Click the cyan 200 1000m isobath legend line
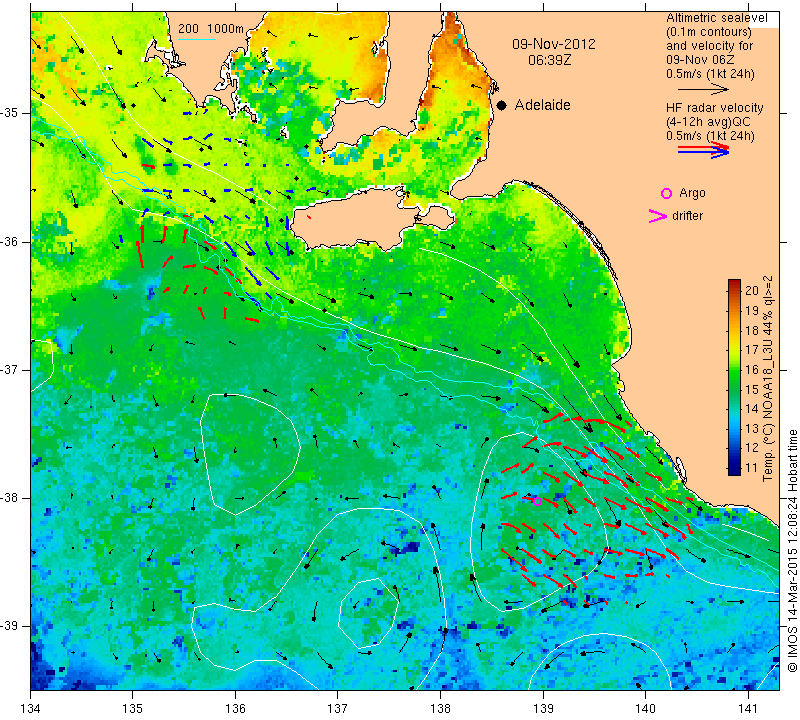 coord(197,39)
